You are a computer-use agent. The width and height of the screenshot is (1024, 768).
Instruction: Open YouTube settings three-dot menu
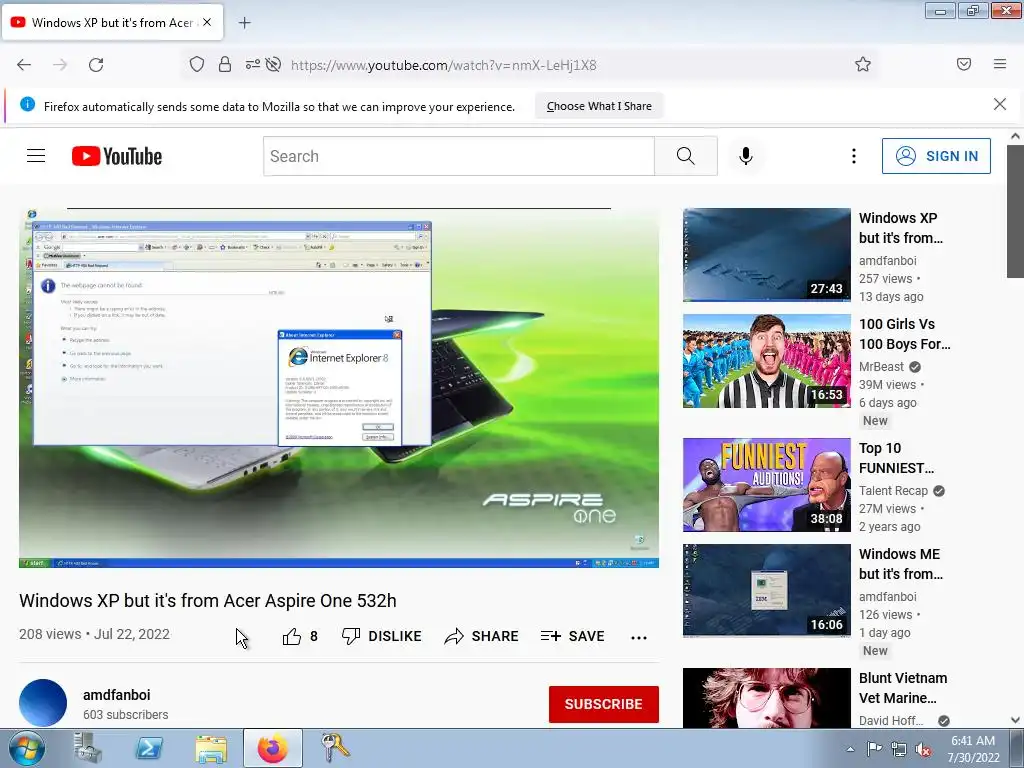click(854, 156)
